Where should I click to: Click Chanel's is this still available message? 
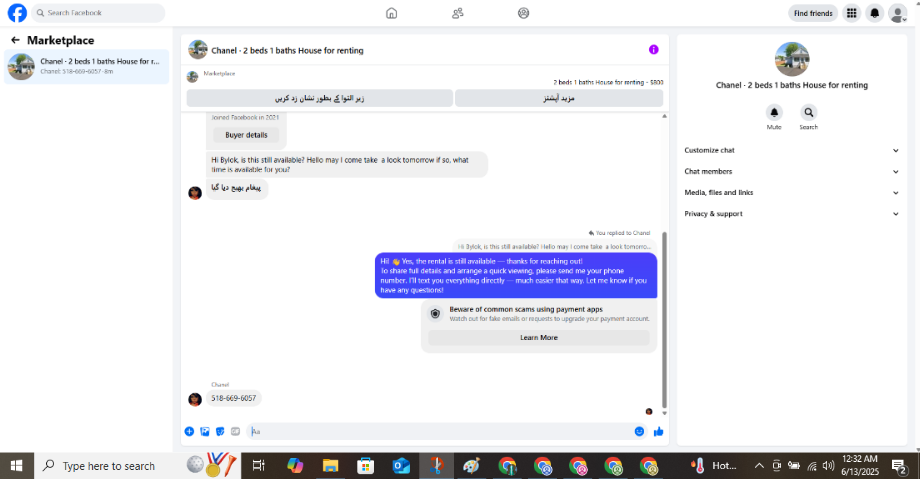[347, 164]
